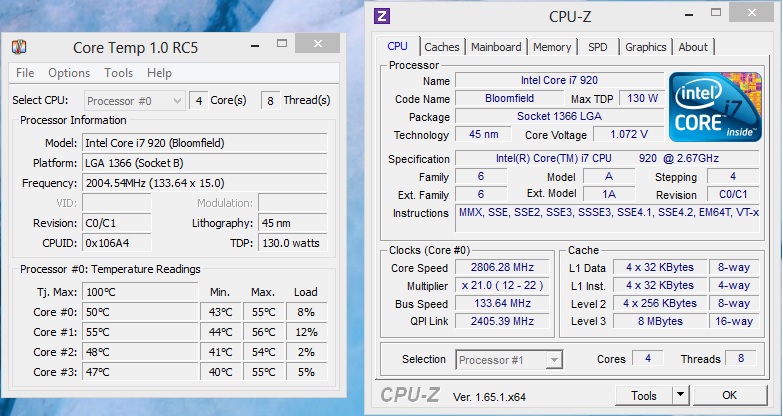Click the empty VID field in Core Temp

[x=117, y=203]
